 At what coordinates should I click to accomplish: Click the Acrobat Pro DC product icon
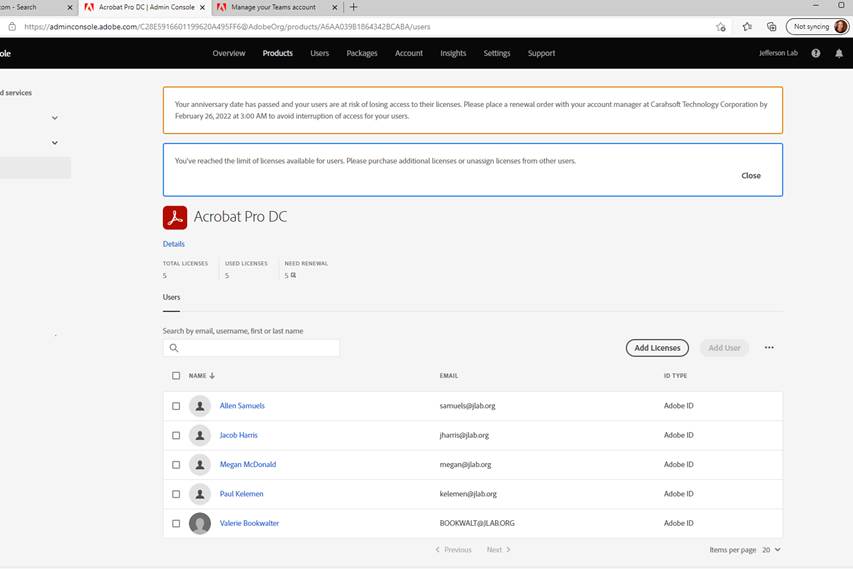175,217
